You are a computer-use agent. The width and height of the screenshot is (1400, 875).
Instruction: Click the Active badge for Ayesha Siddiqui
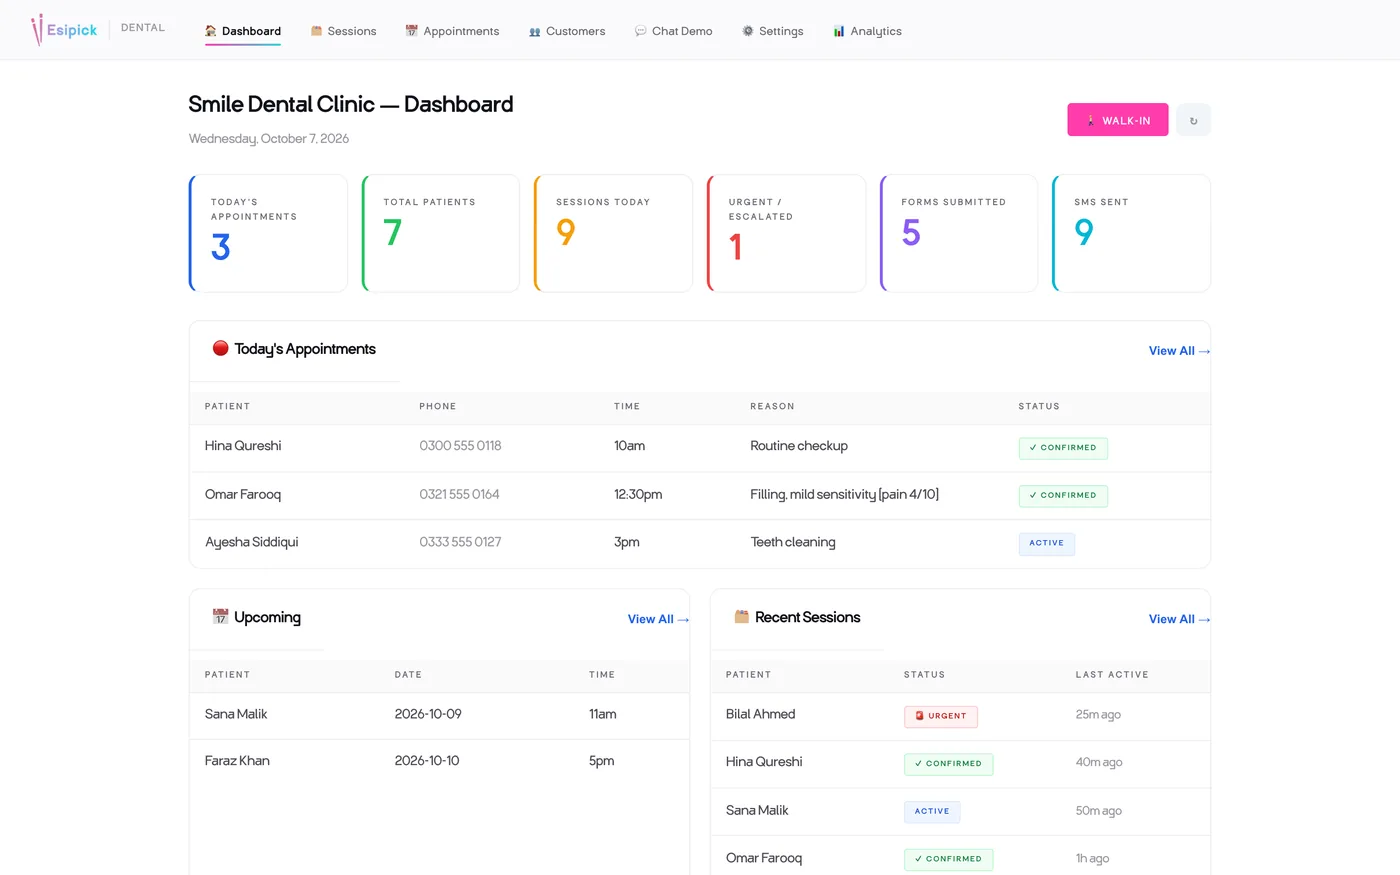tap(1047, 544)
